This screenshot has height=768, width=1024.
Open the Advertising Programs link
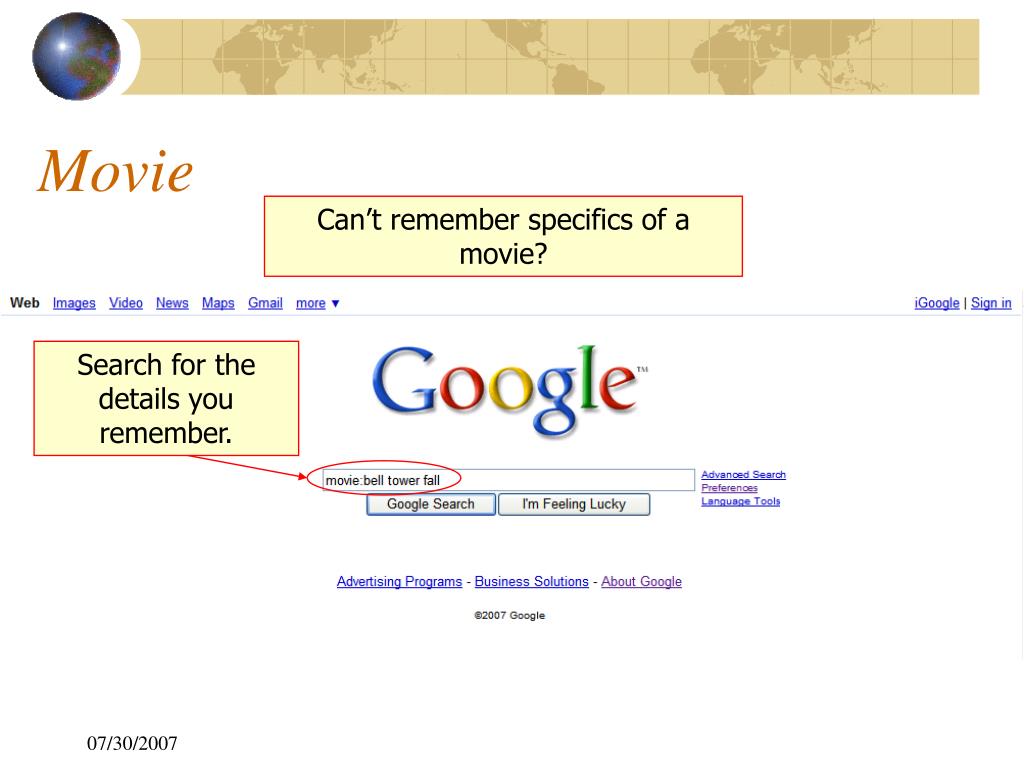[399, 581]
